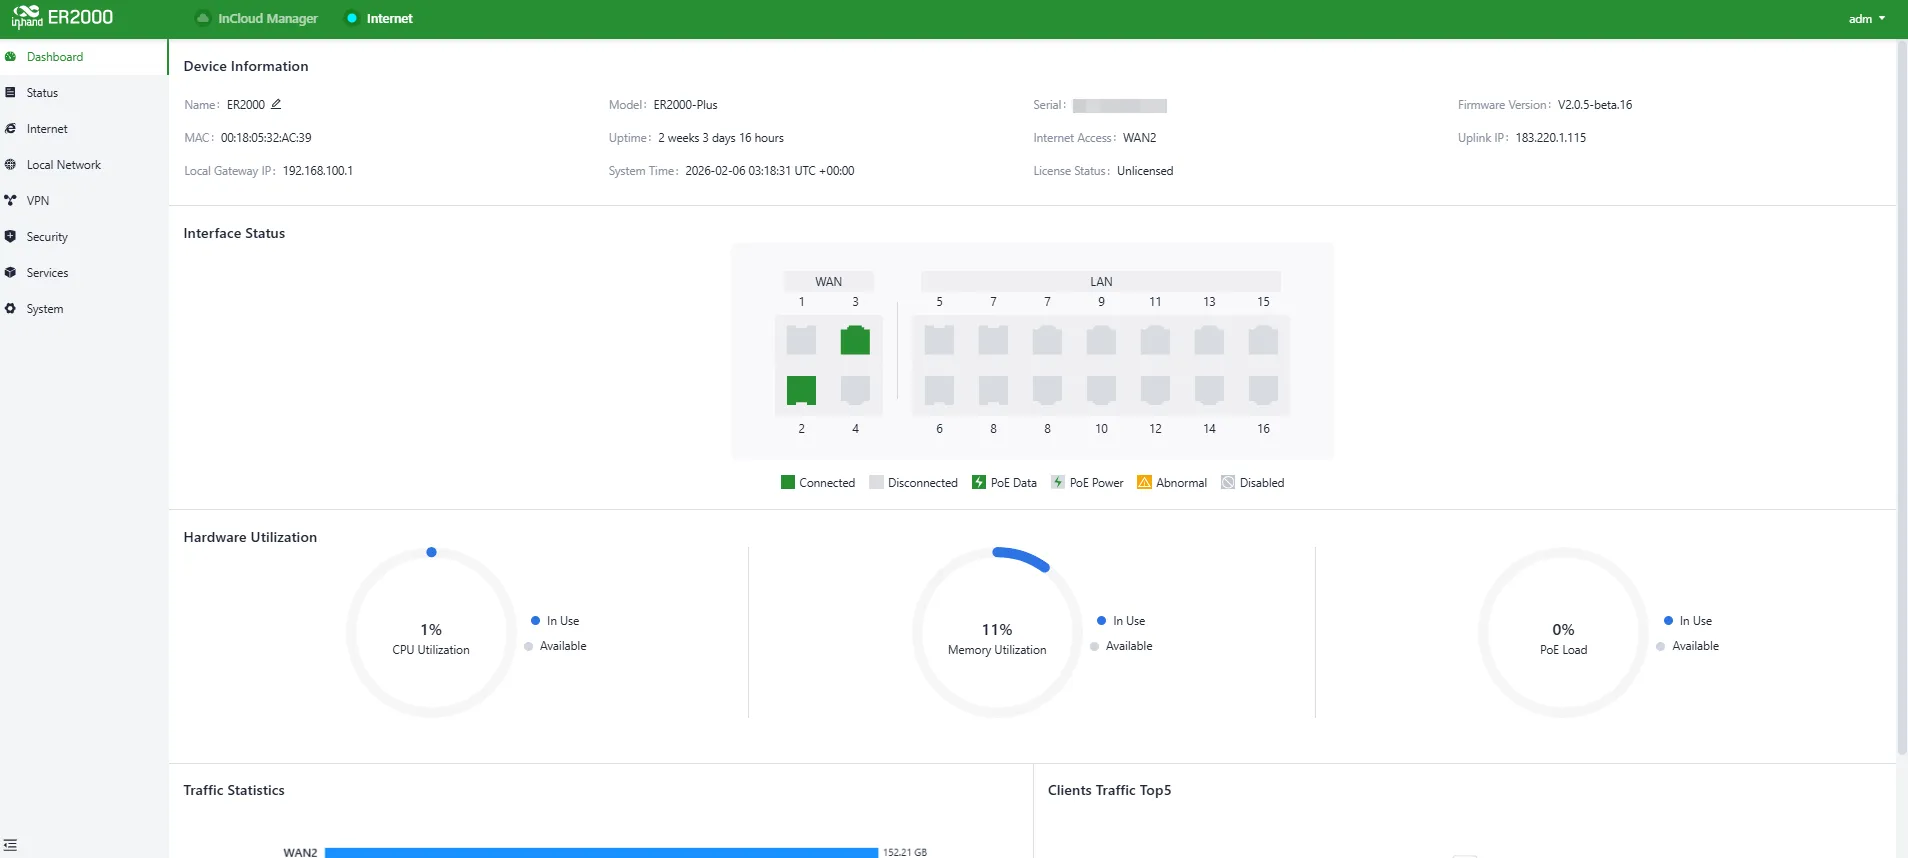Select connected WAN port 3

855,340
